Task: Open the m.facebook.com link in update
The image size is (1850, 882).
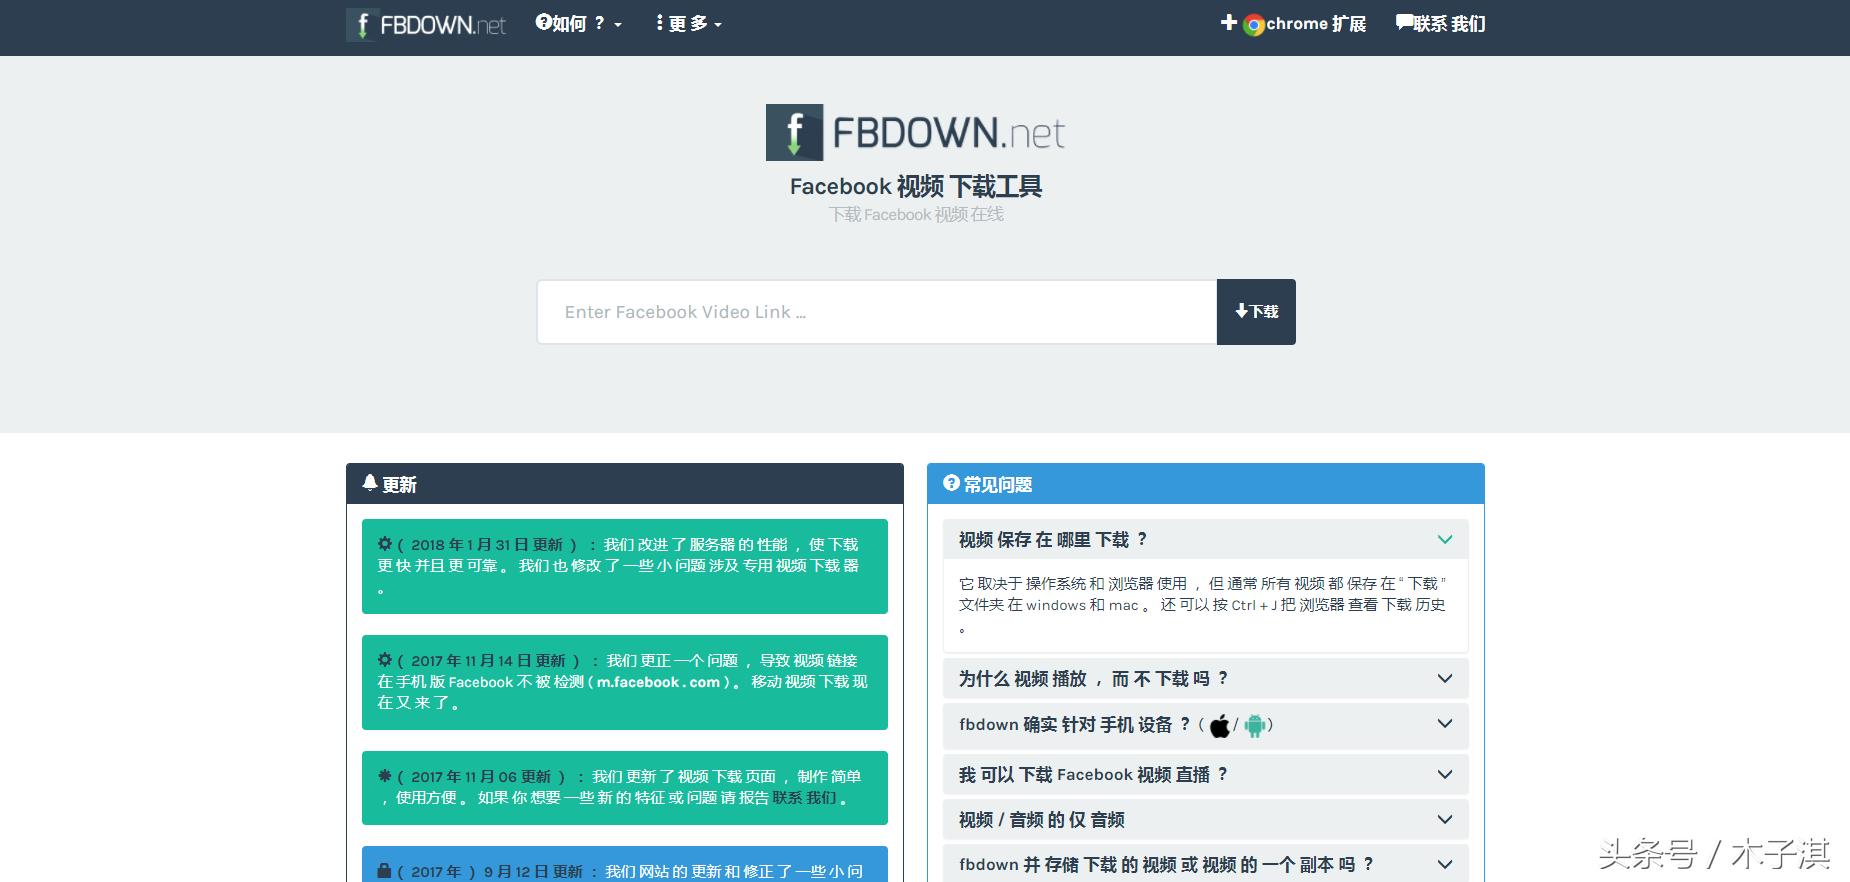Action: (x=658, y=682)
